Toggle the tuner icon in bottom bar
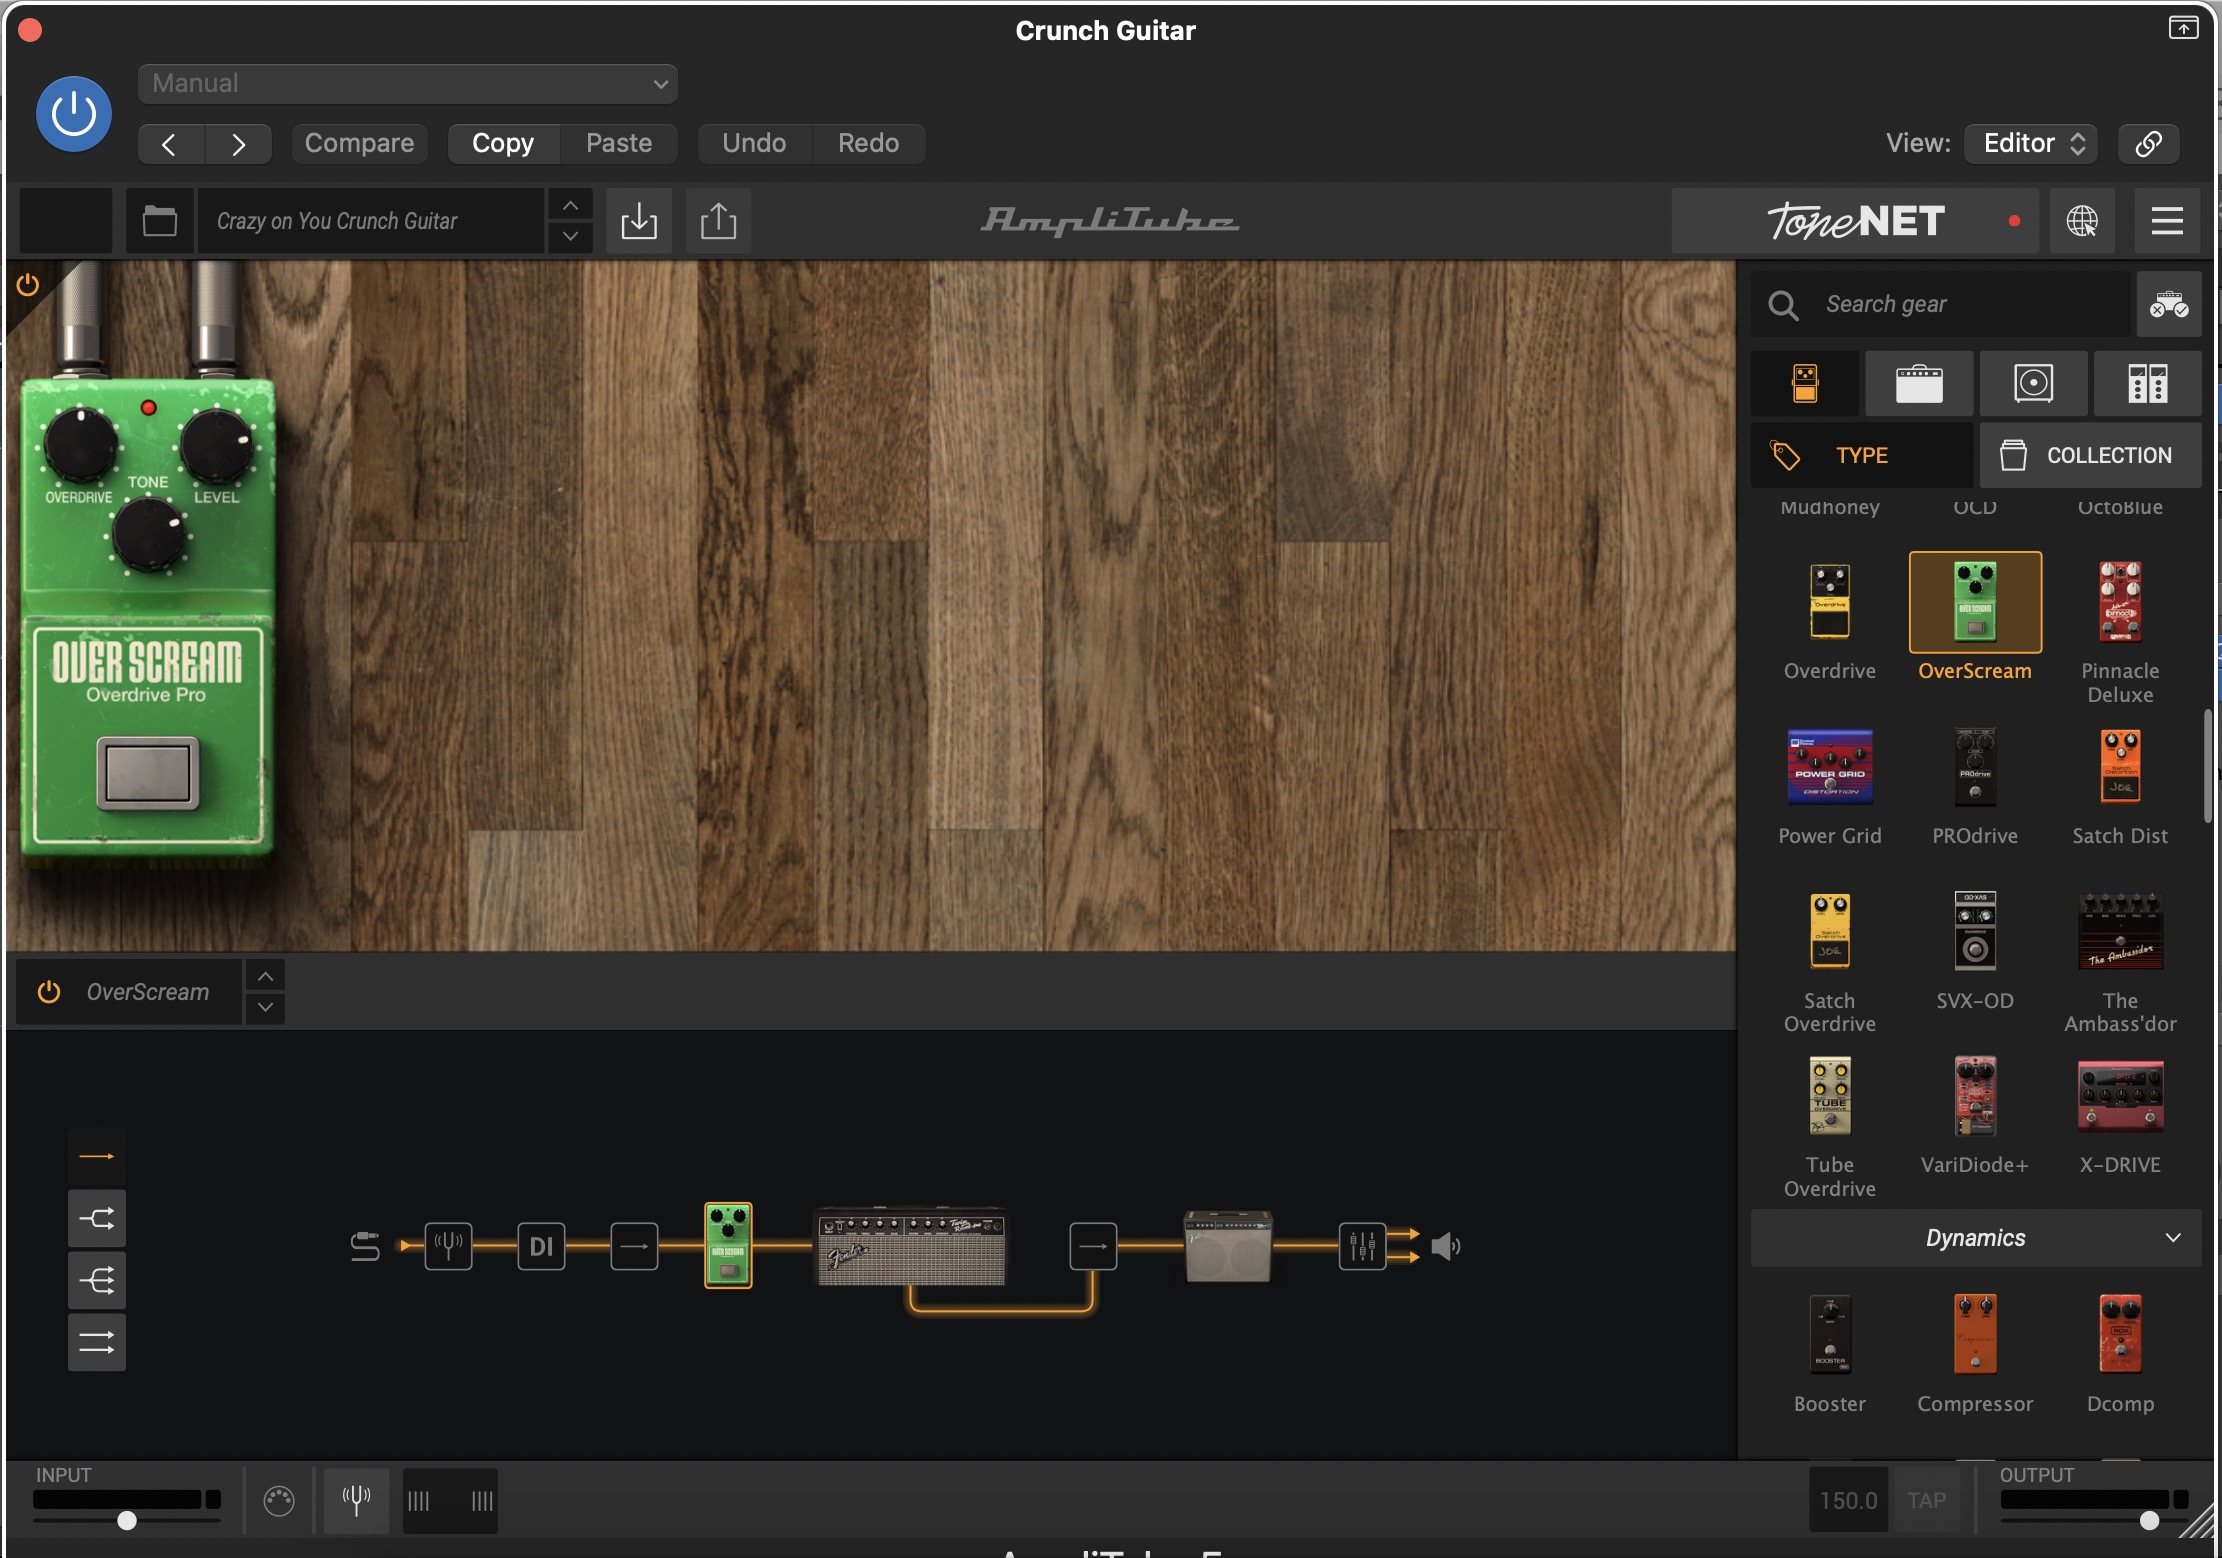This screenshot has width=2222, height=1558. (357, 1499)
